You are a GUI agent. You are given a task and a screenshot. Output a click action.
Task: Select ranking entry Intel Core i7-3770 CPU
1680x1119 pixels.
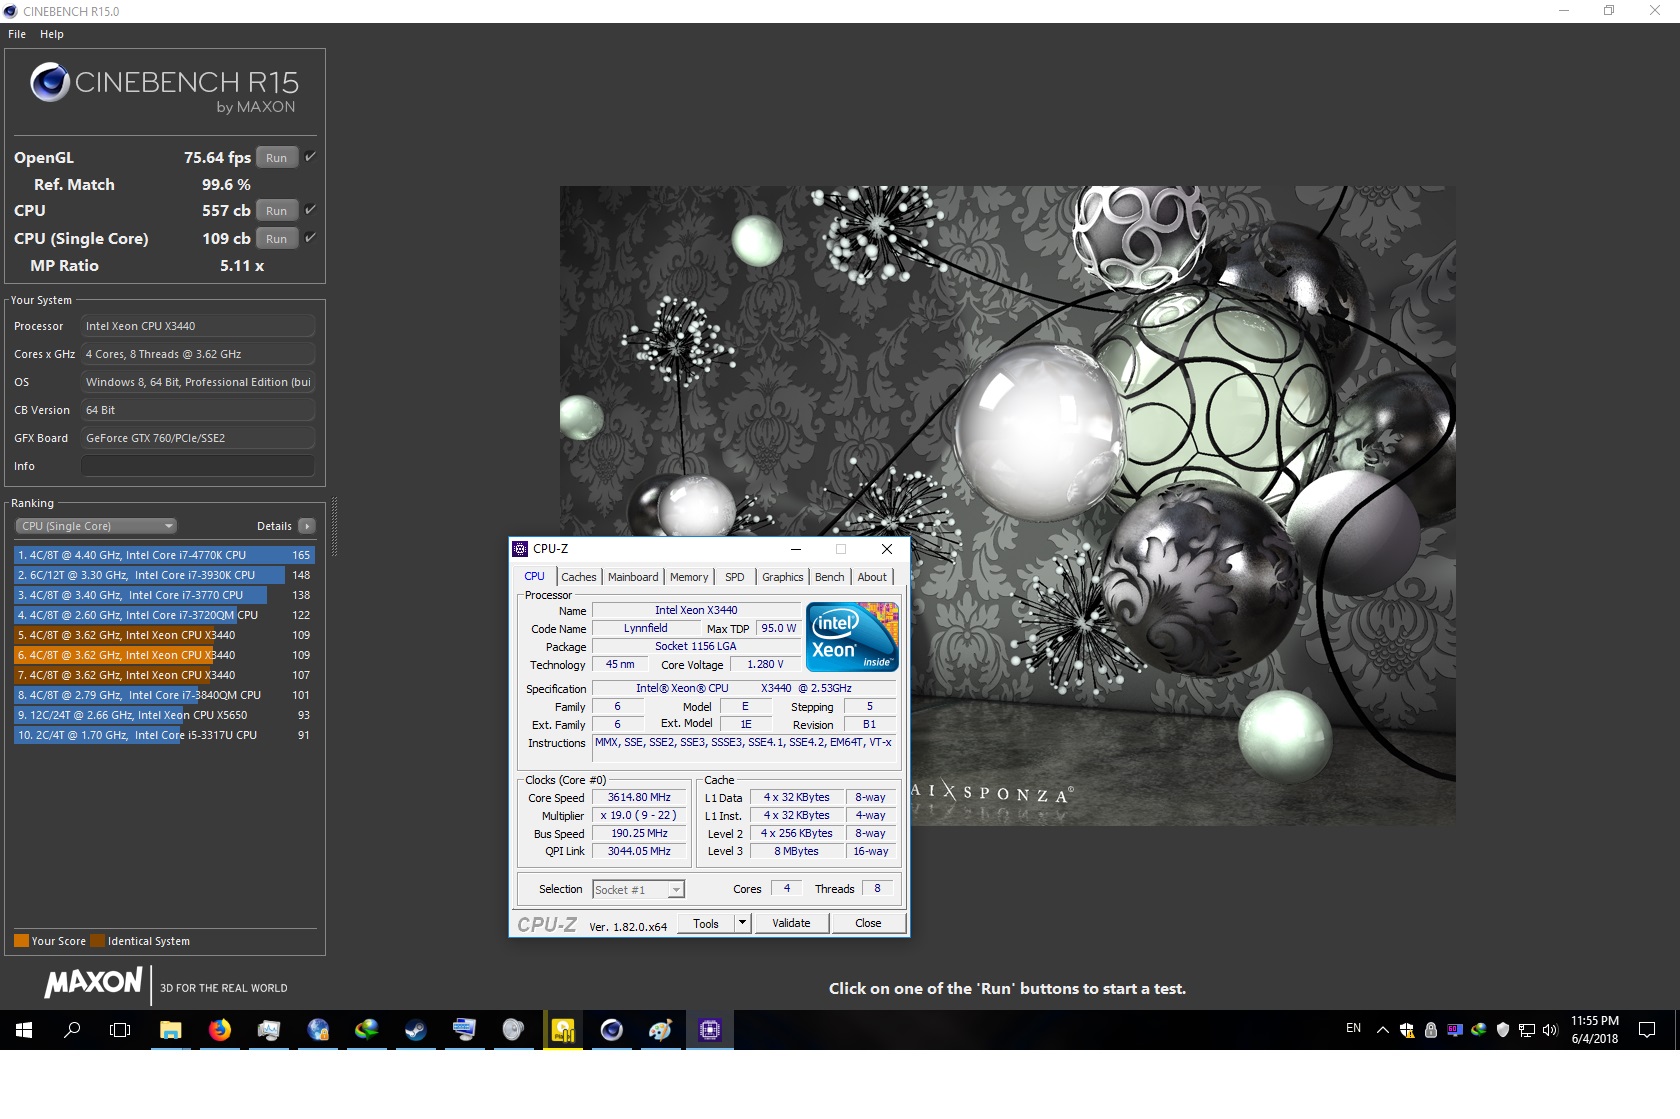point(164,595)
